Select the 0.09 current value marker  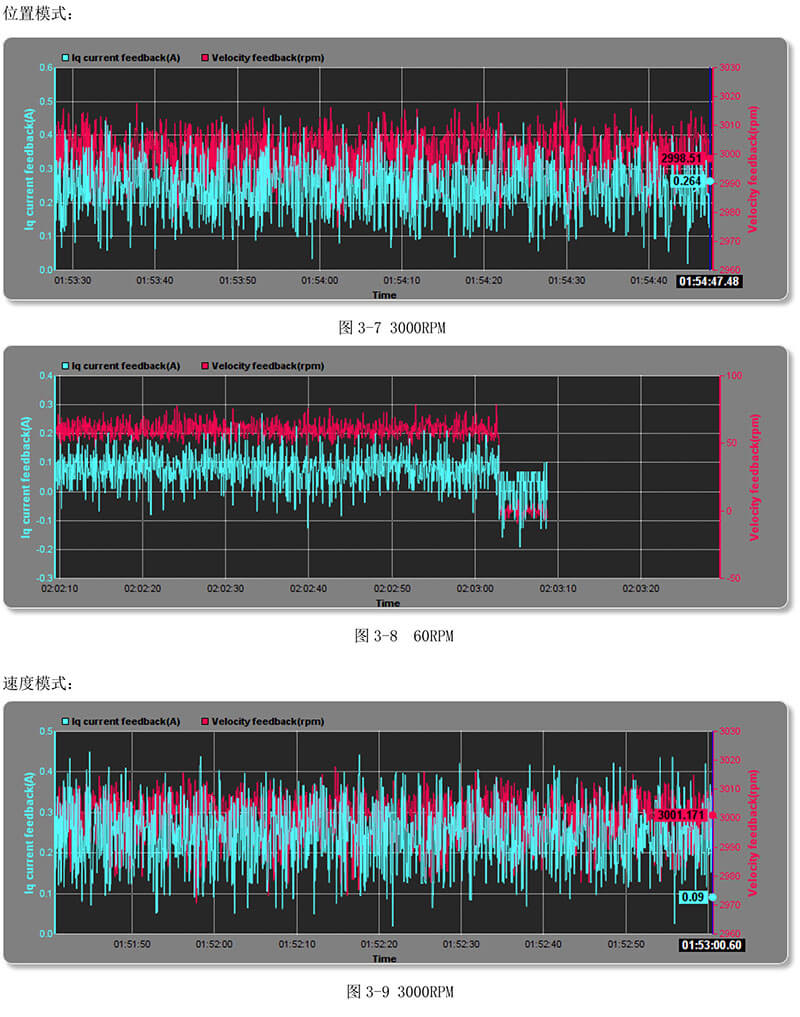pos(693,897)
